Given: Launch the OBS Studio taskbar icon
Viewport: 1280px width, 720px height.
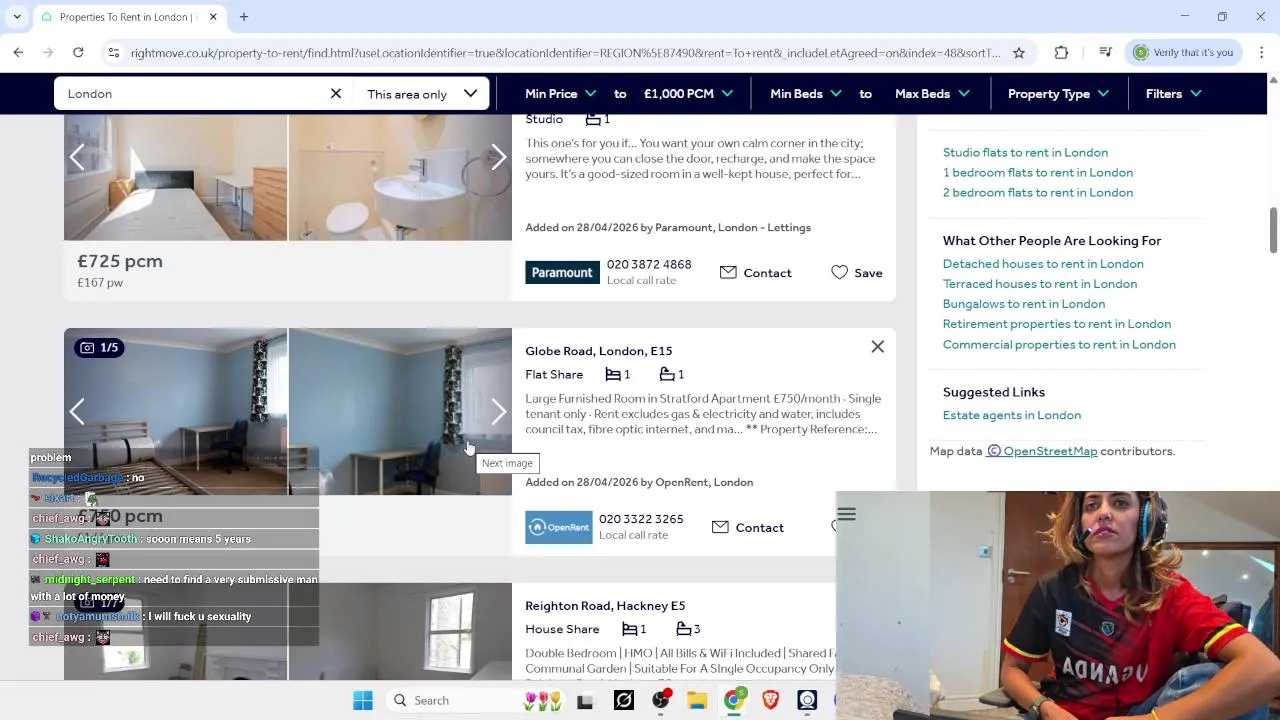Looking at the screenshot, I should point(661,700).
